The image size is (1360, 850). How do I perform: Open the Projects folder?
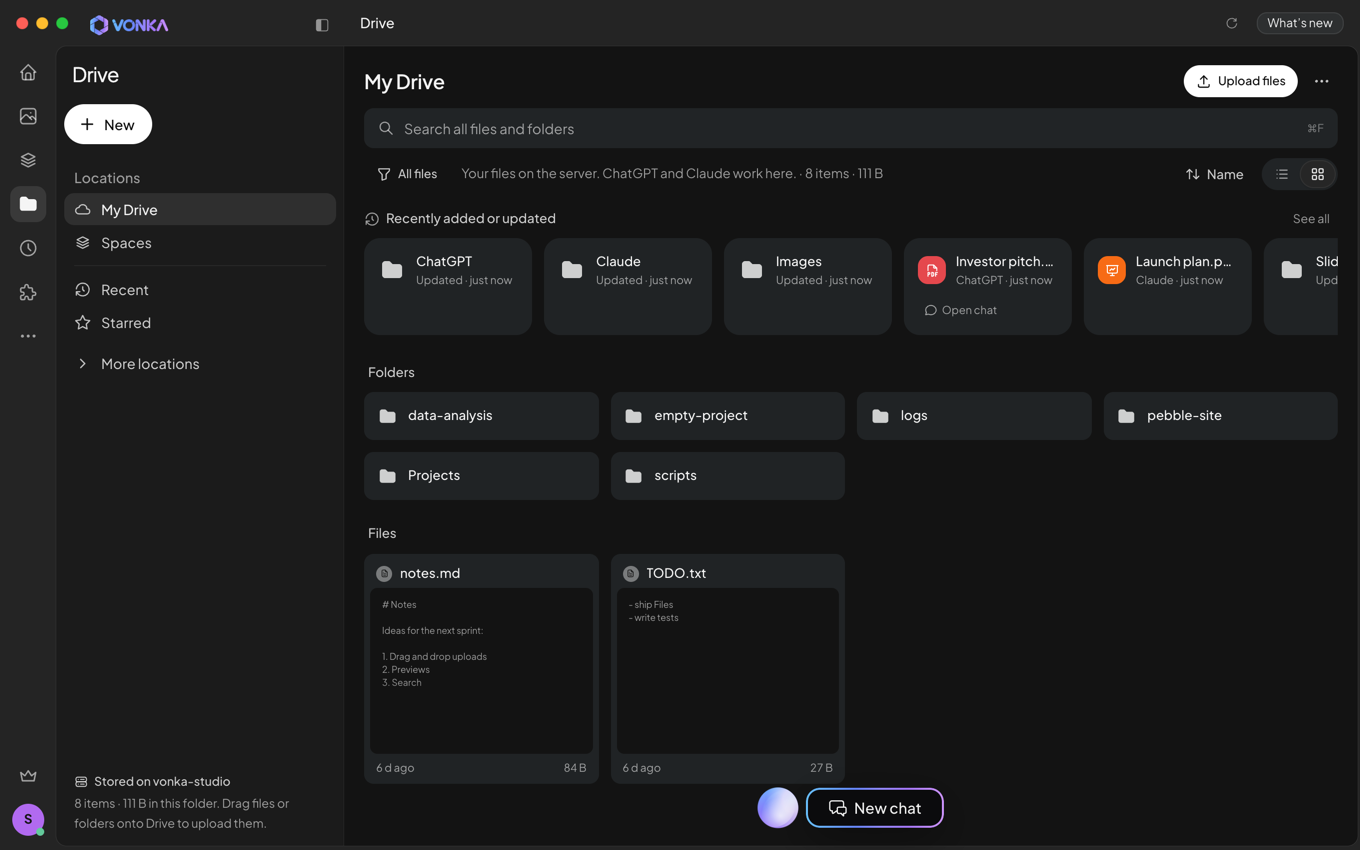481,475
